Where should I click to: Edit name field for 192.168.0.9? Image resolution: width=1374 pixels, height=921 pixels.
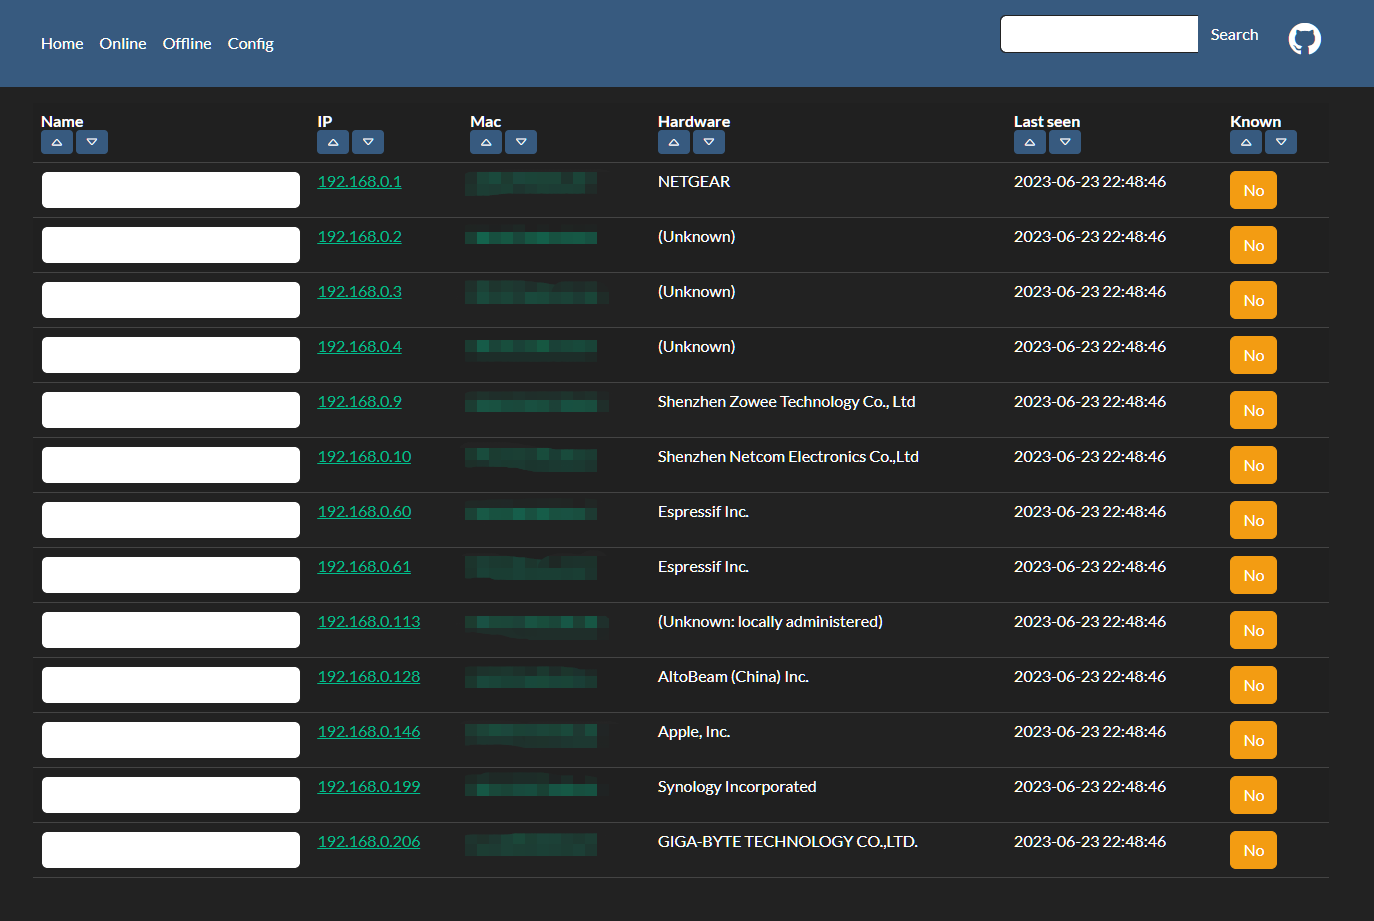pos(171,410)
